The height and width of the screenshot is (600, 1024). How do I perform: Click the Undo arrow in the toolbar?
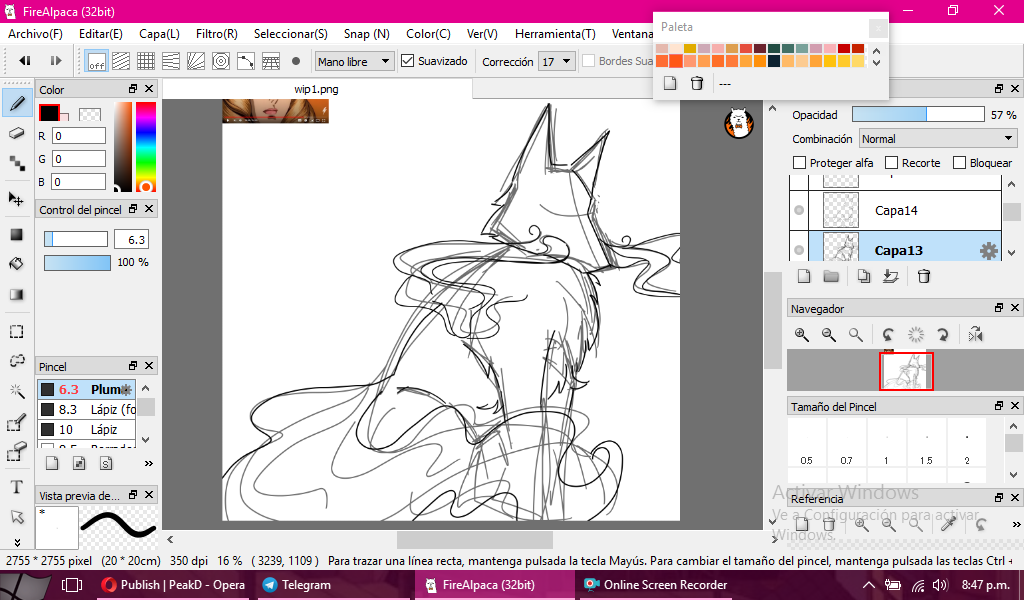coord(25,61)
